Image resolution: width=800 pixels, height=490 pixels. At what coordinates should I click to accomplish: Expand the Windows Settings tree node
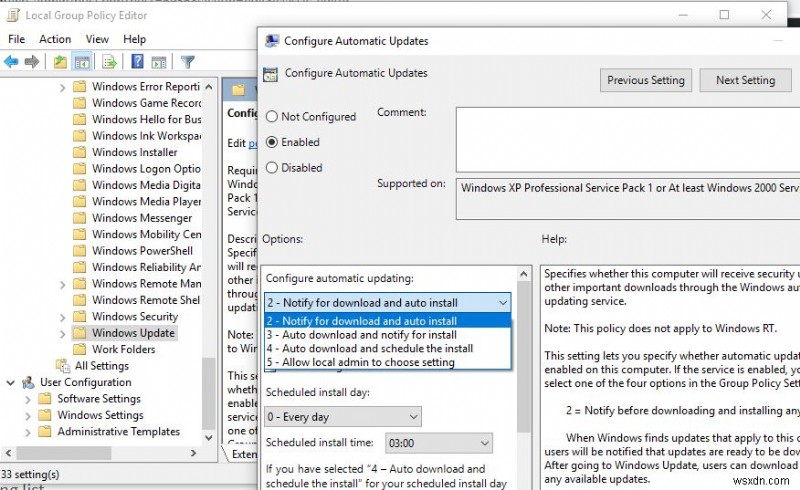click(28, 416)
